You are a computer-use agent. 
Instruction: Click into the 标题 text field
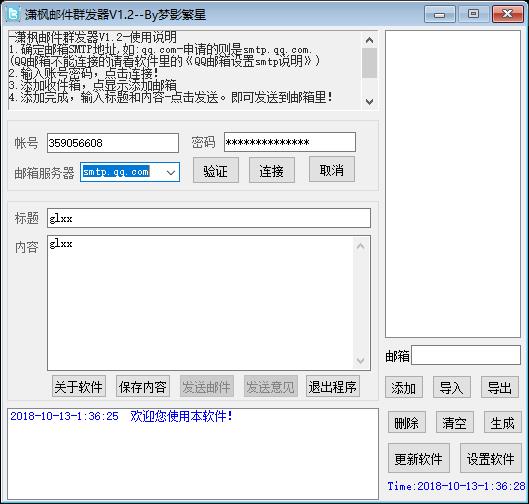click(209, 218)
